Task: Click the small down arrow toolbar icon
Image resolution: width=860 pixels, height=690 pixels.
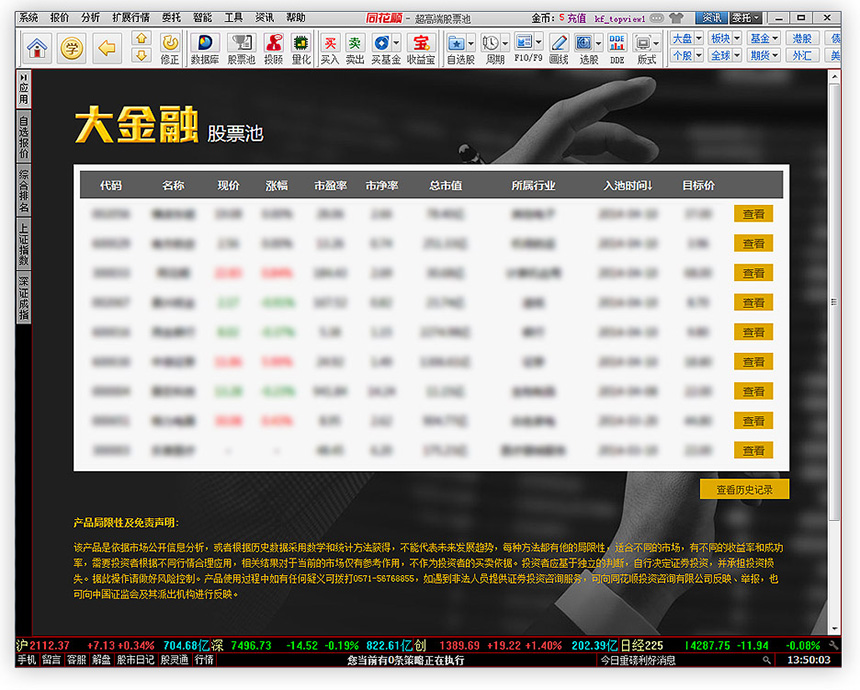Action: click(x=142, y=55)
